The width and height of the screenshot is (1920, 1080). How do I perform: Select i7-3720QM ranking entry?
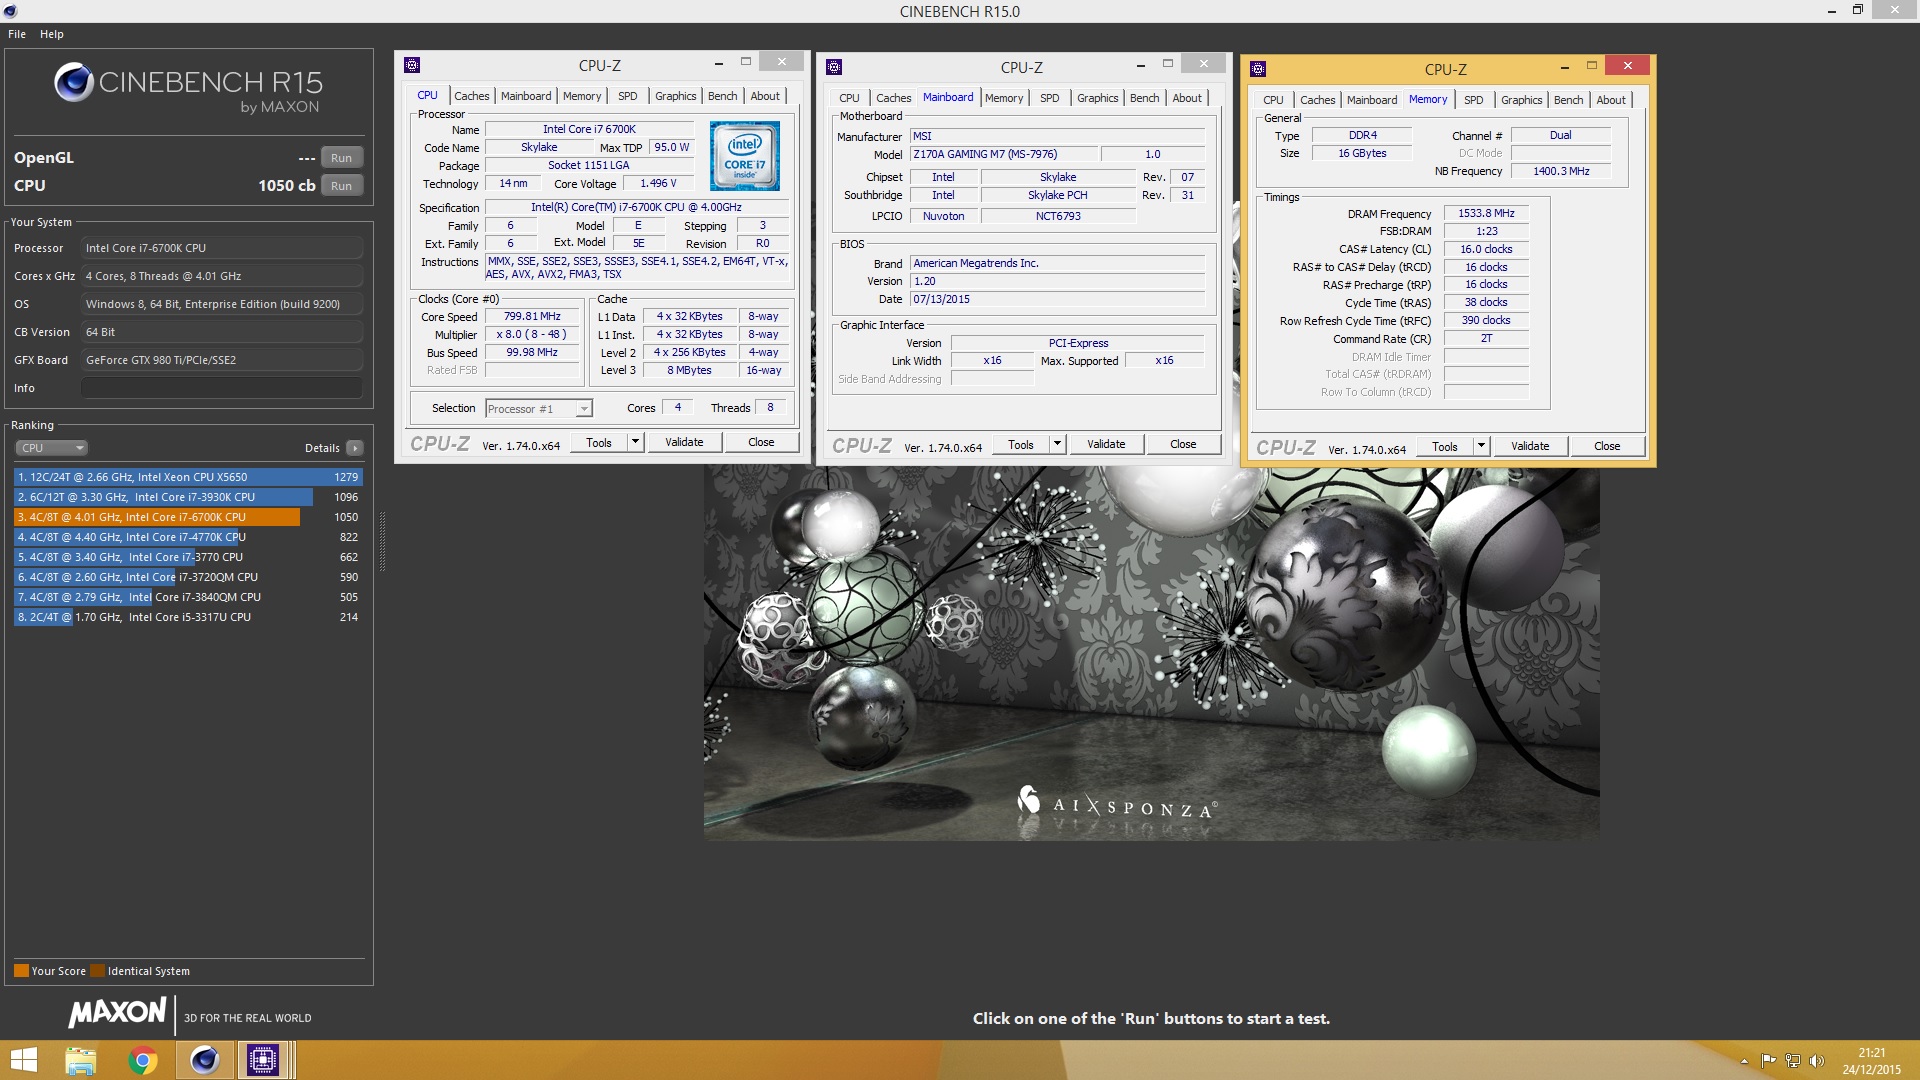point(188,577)
